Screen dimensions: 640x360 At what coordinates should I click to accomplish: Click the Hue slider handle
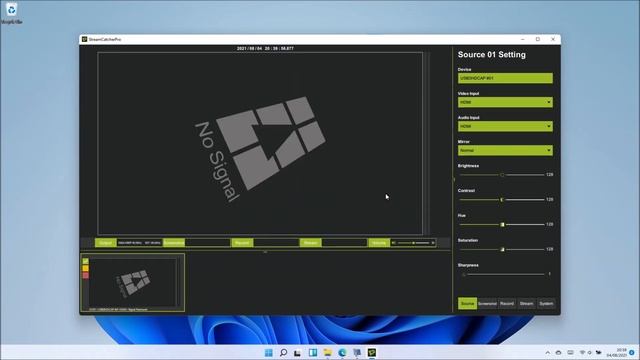click(x=502, y=224)
